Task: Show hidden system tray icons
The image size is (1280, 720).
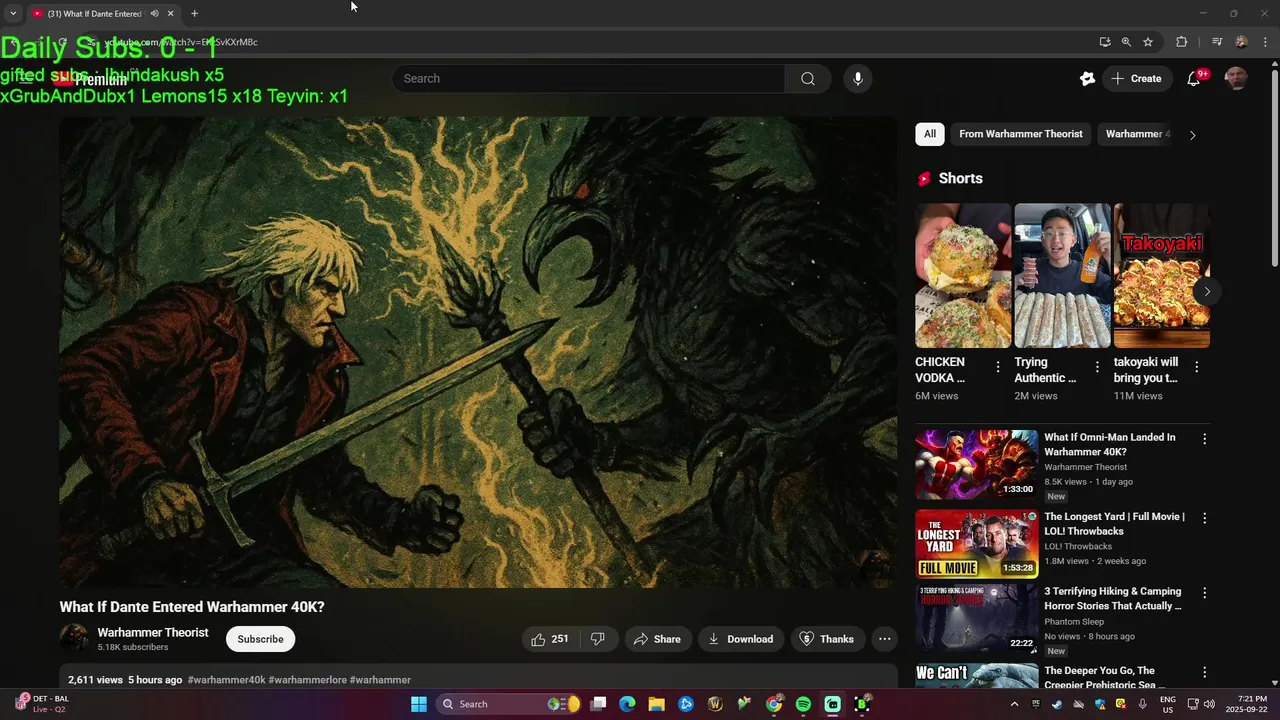Action: [x=1014, y=704]
